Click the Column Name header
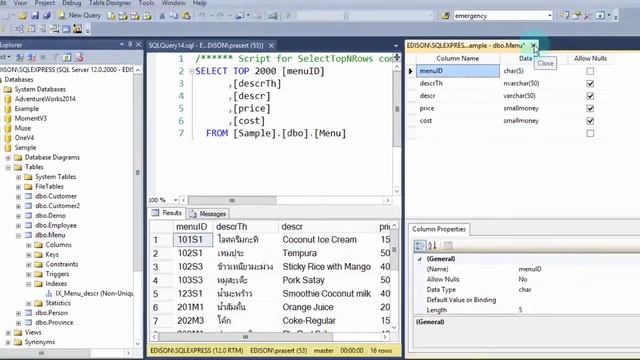The width and height of the screenshot is (640, 360). point(457,58)
